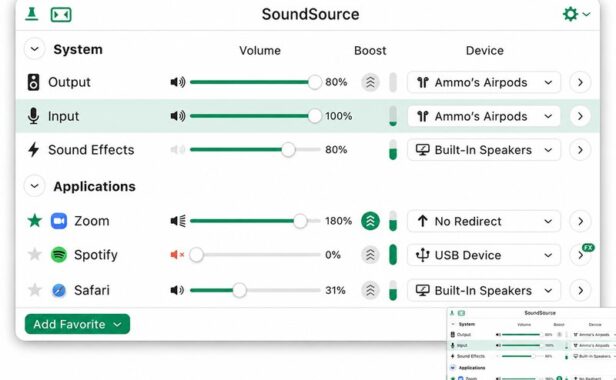This screenshot has height=380, width=616.
Task: Unfavorite Zoom with green star
Action: (x=35, y=220)
